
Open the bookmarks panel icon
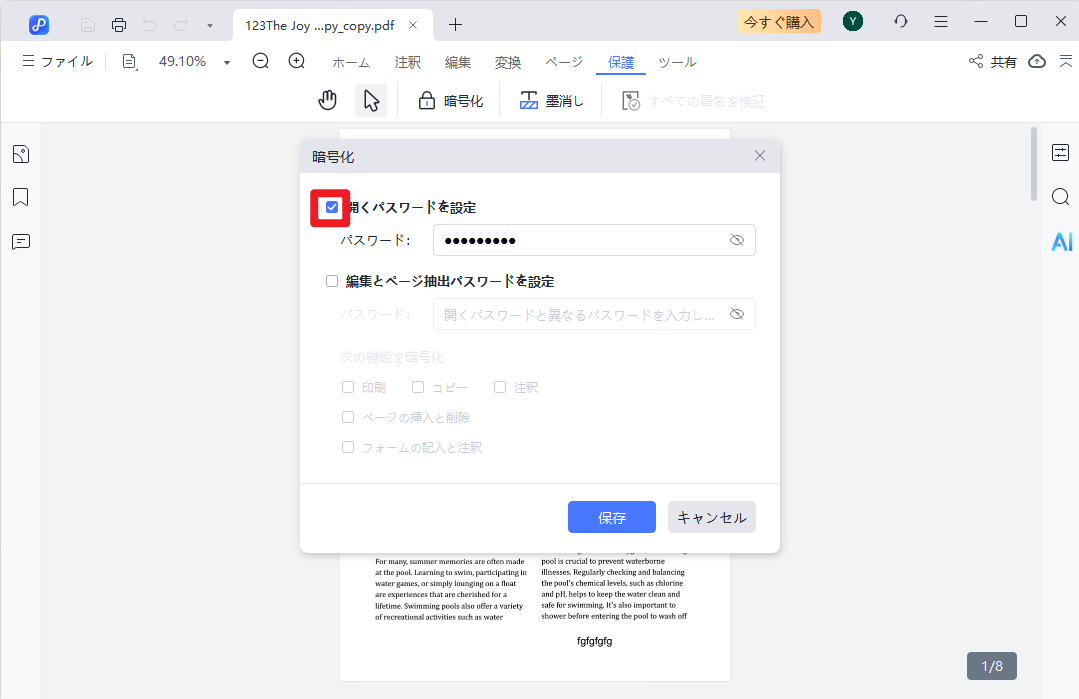21,197
